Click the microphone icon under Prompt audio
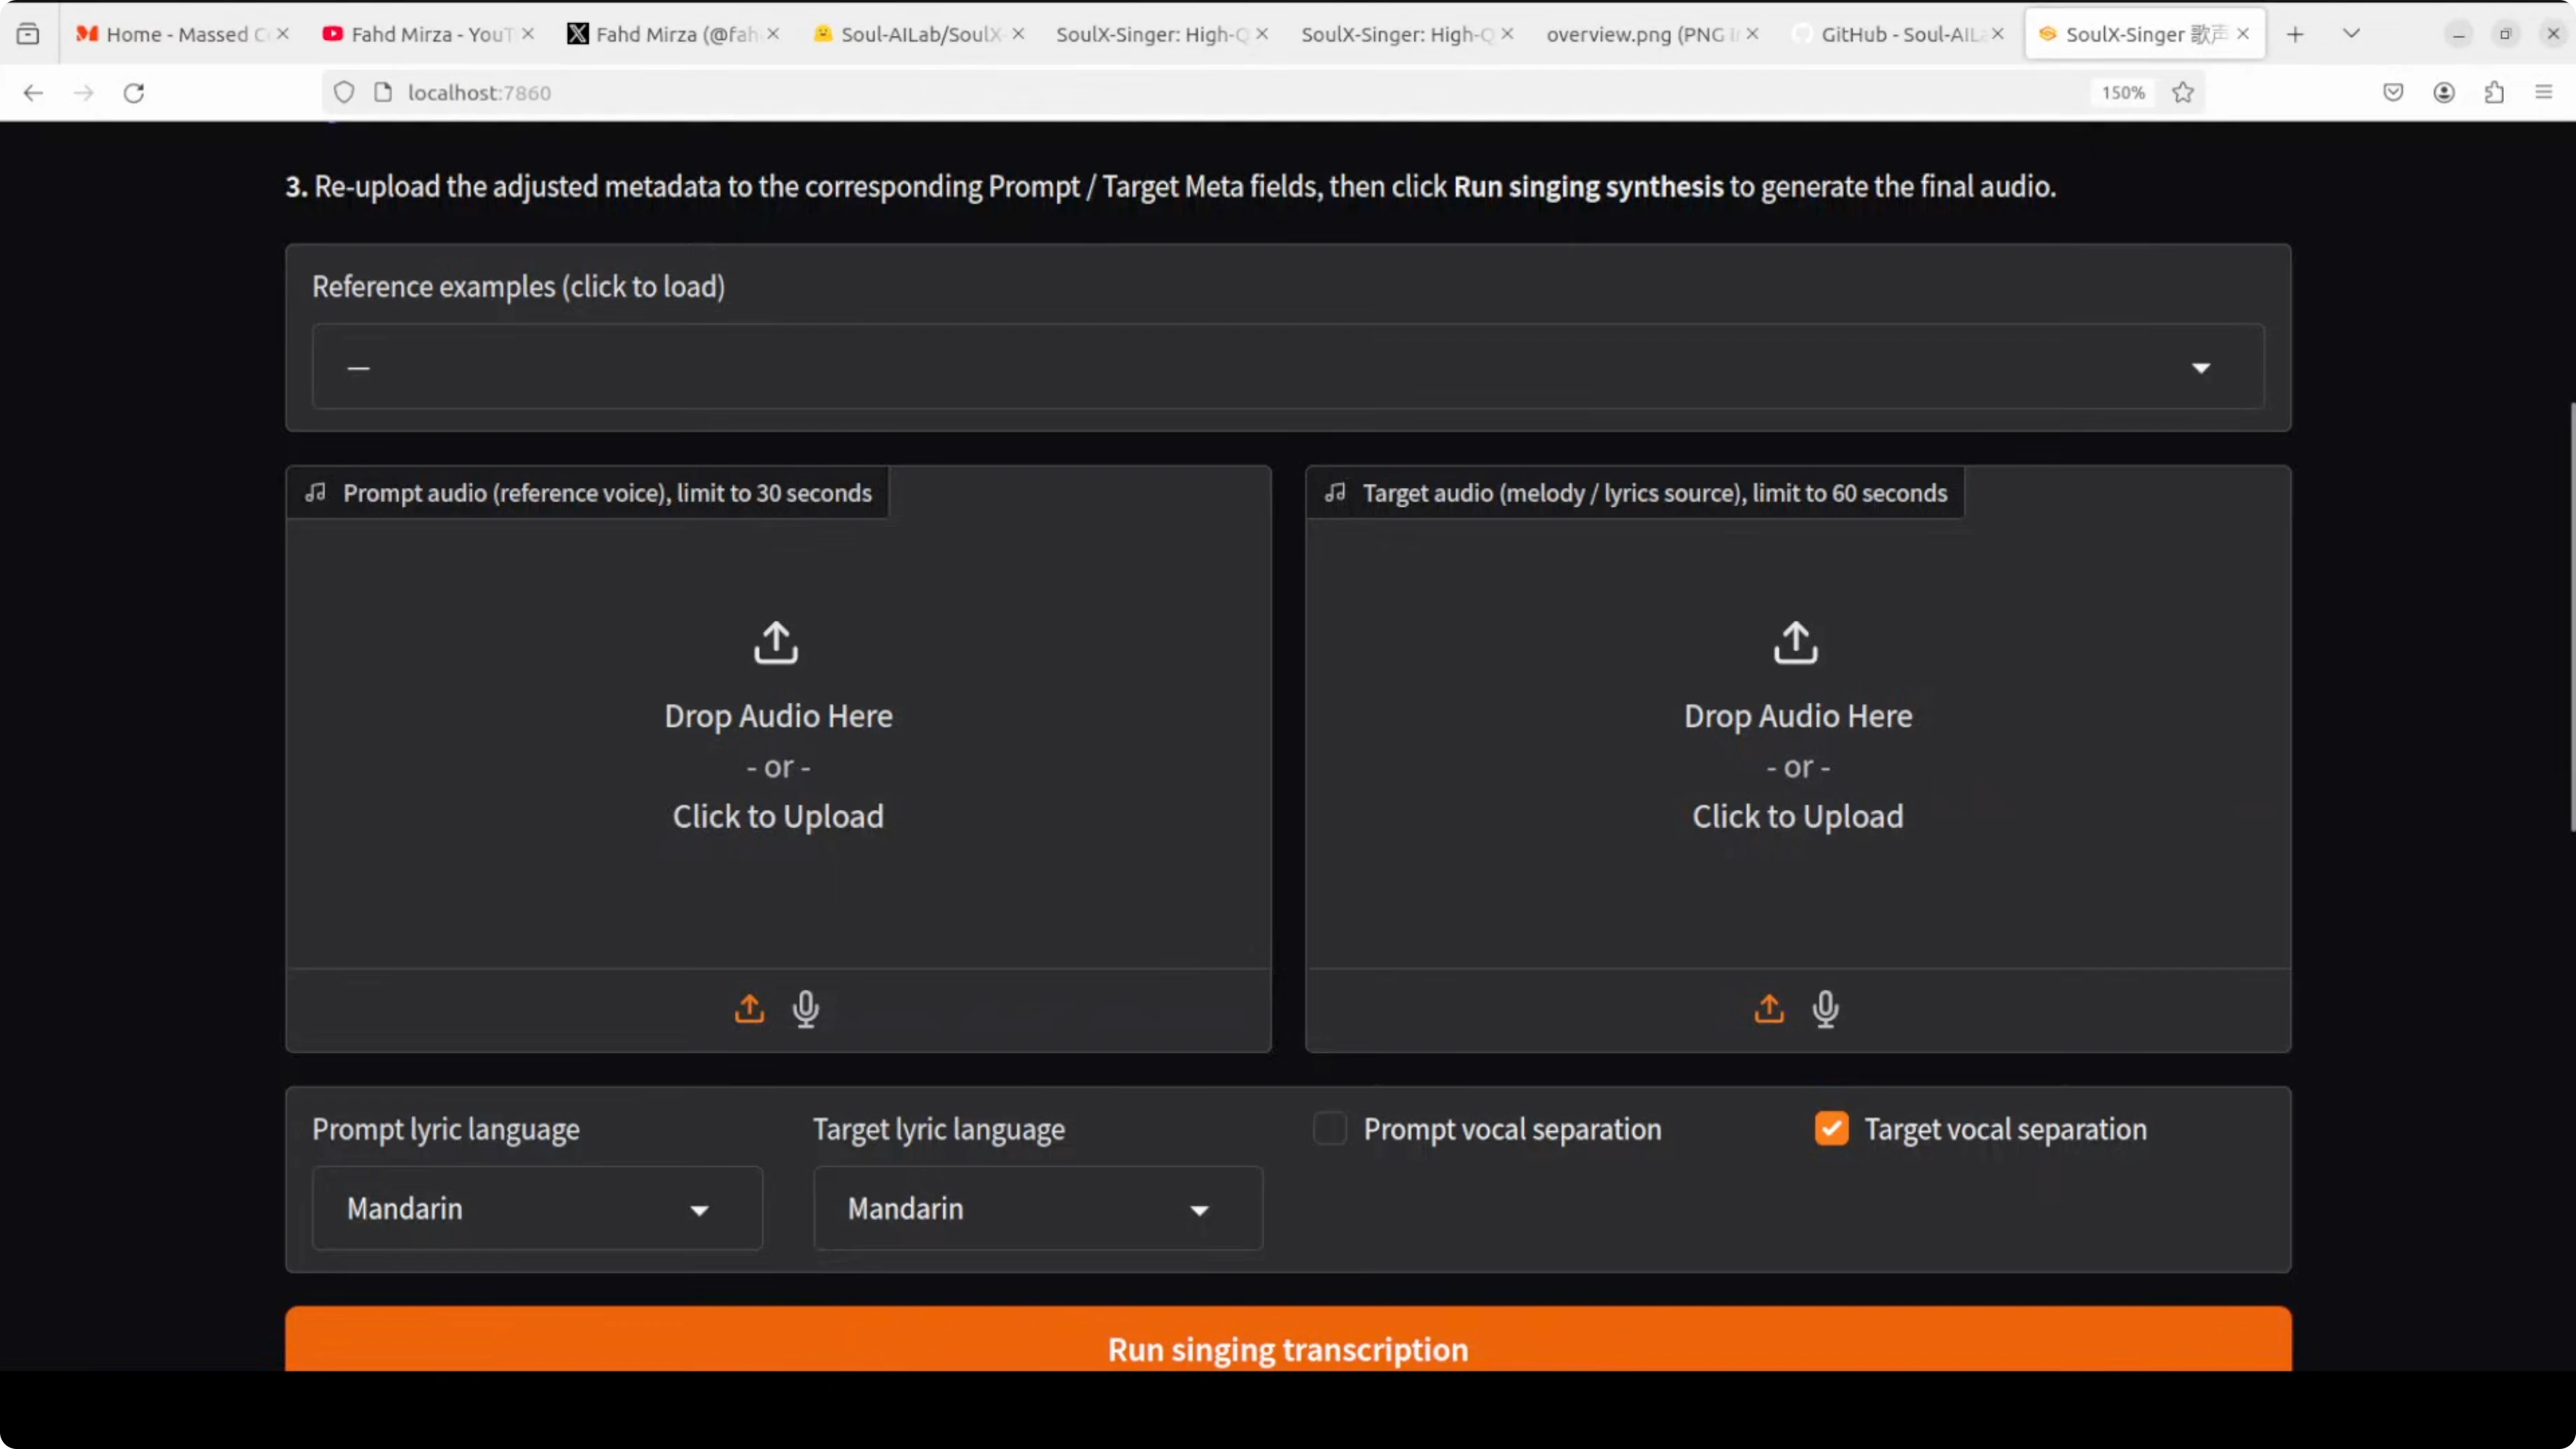The image size is (2576, 1449). coord(806,1008)
